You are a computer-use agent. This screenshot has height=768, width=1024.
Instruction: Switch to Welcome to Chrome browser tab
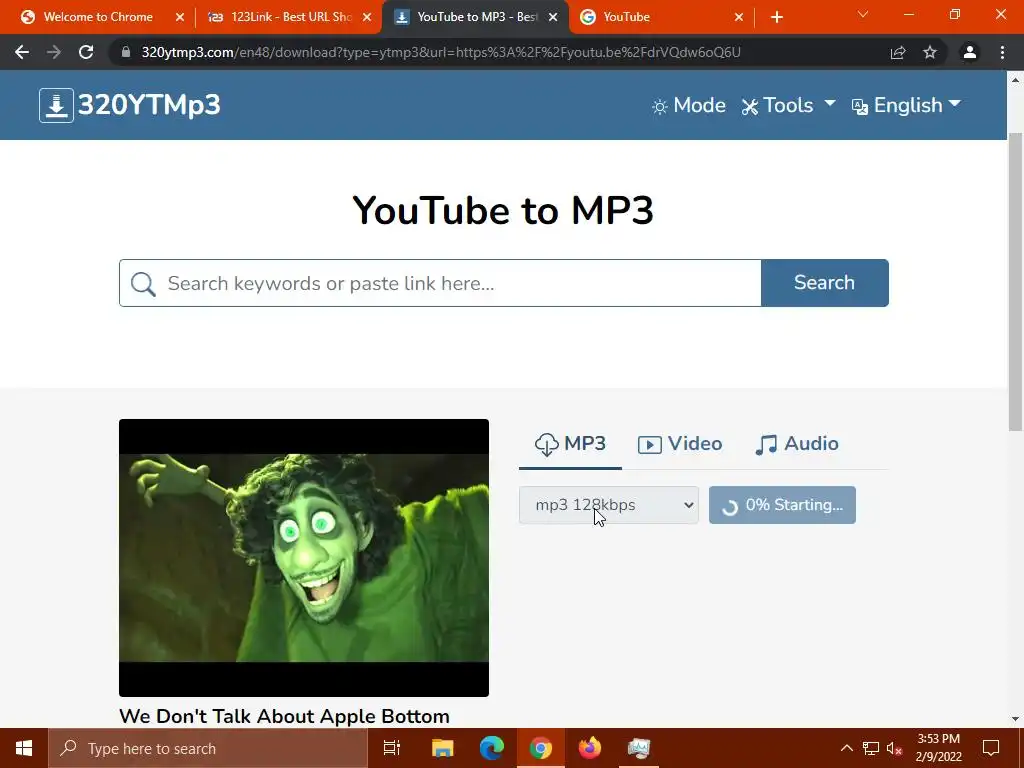tap(98, 17)
